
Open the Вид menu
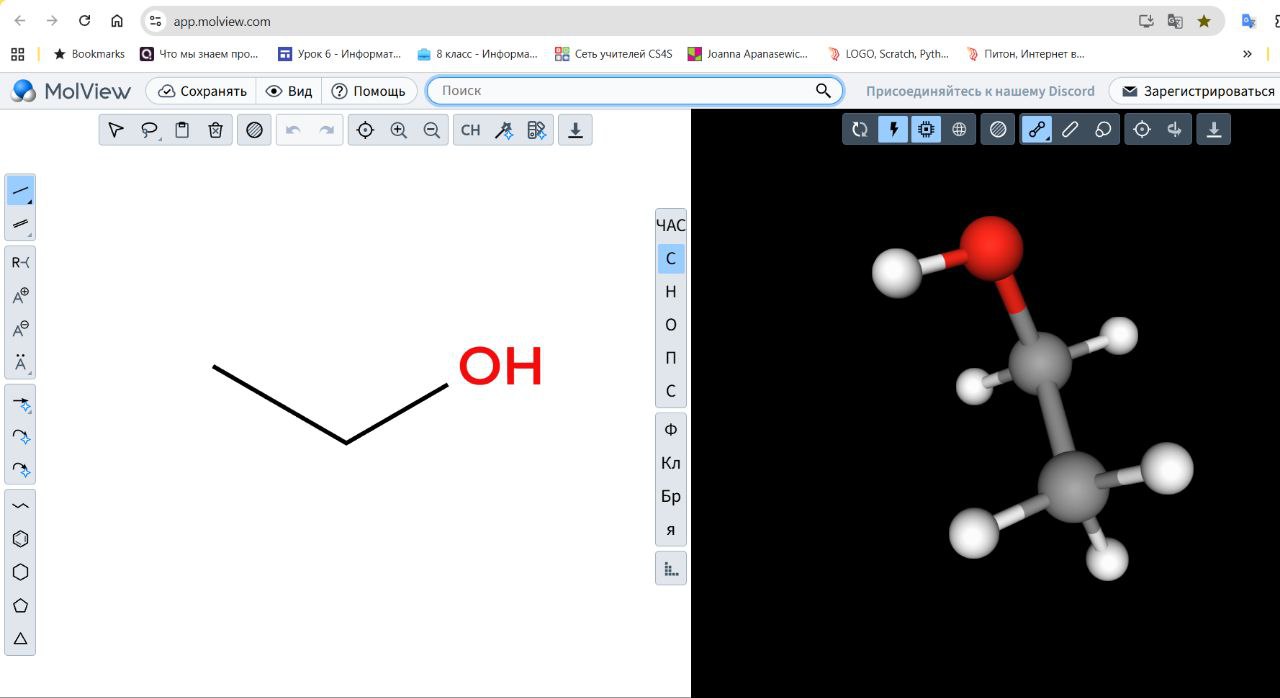point(289,91)
